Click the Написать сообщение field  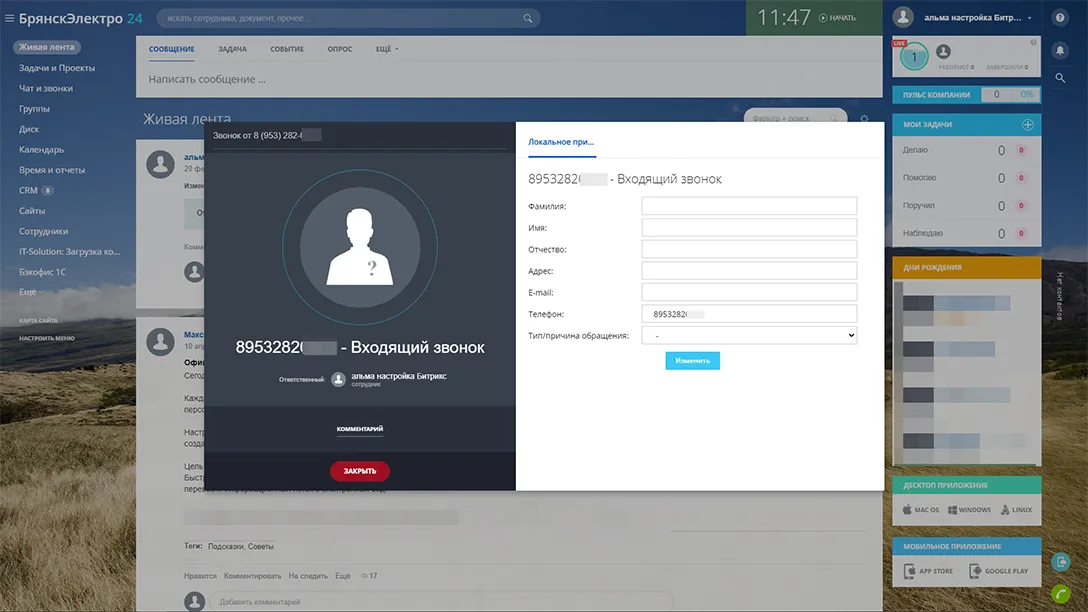click(x=509, y=79)
